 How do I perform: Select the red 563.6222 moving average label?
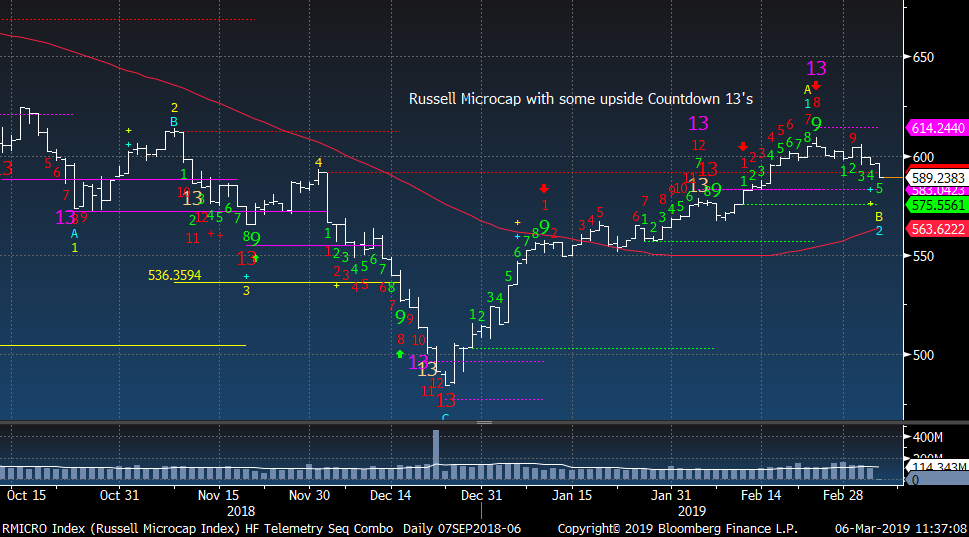pos(937,229)
